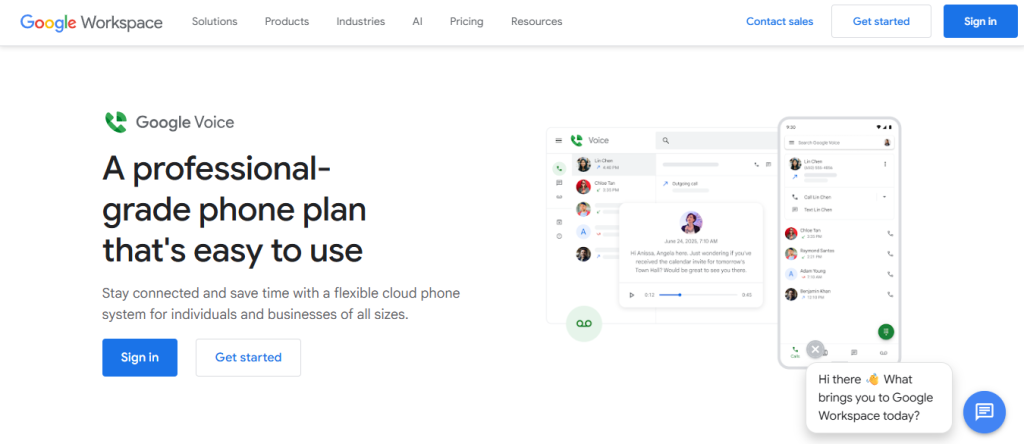The height and width of the screenshot is (444, 1024).
Task: Select Chloe Tan row in desktop call list
Action: [614, 187]
